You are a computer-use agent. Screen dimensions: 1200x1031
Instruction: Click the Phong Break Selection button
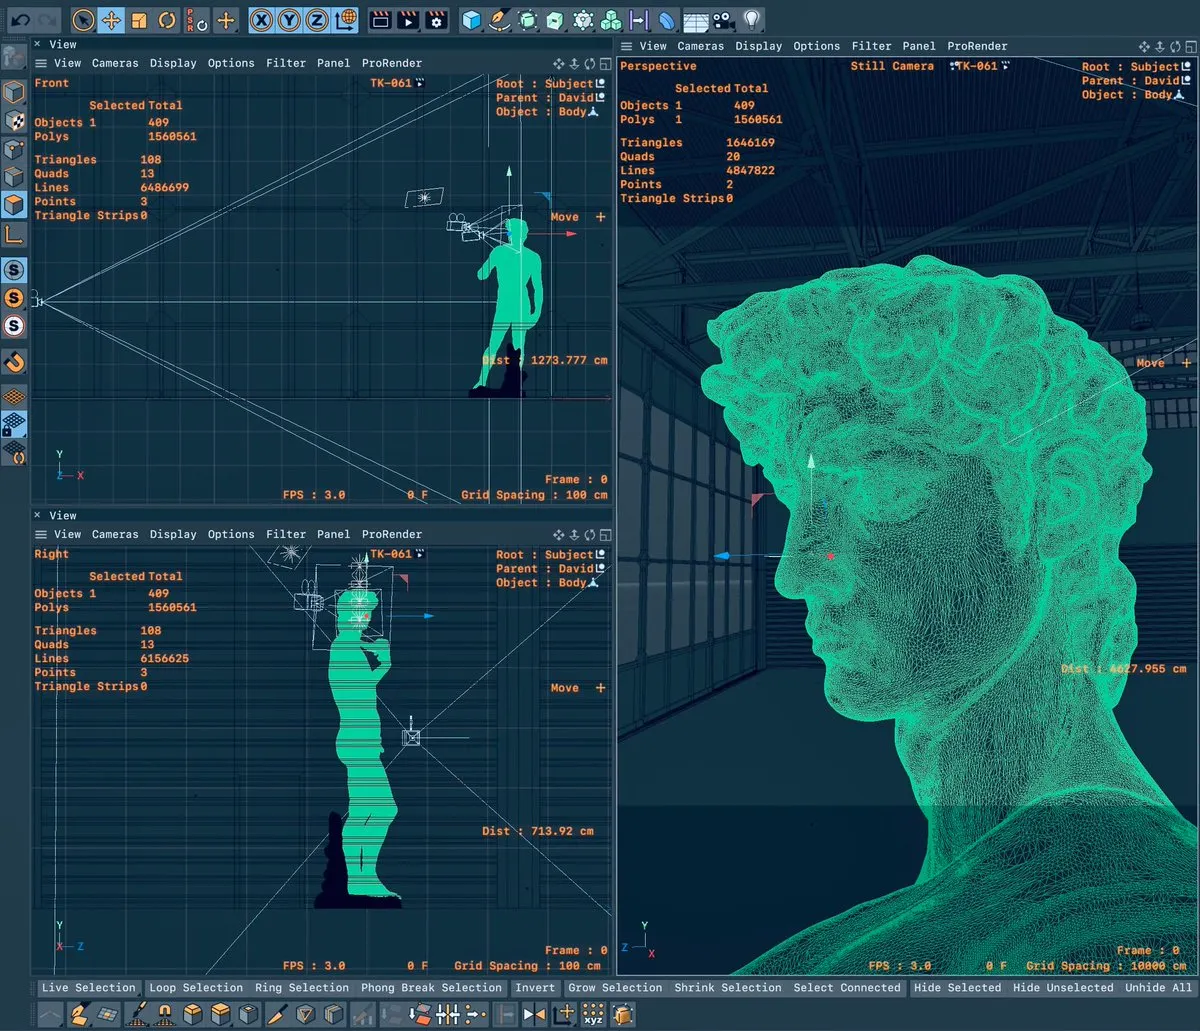pos(431,988)
